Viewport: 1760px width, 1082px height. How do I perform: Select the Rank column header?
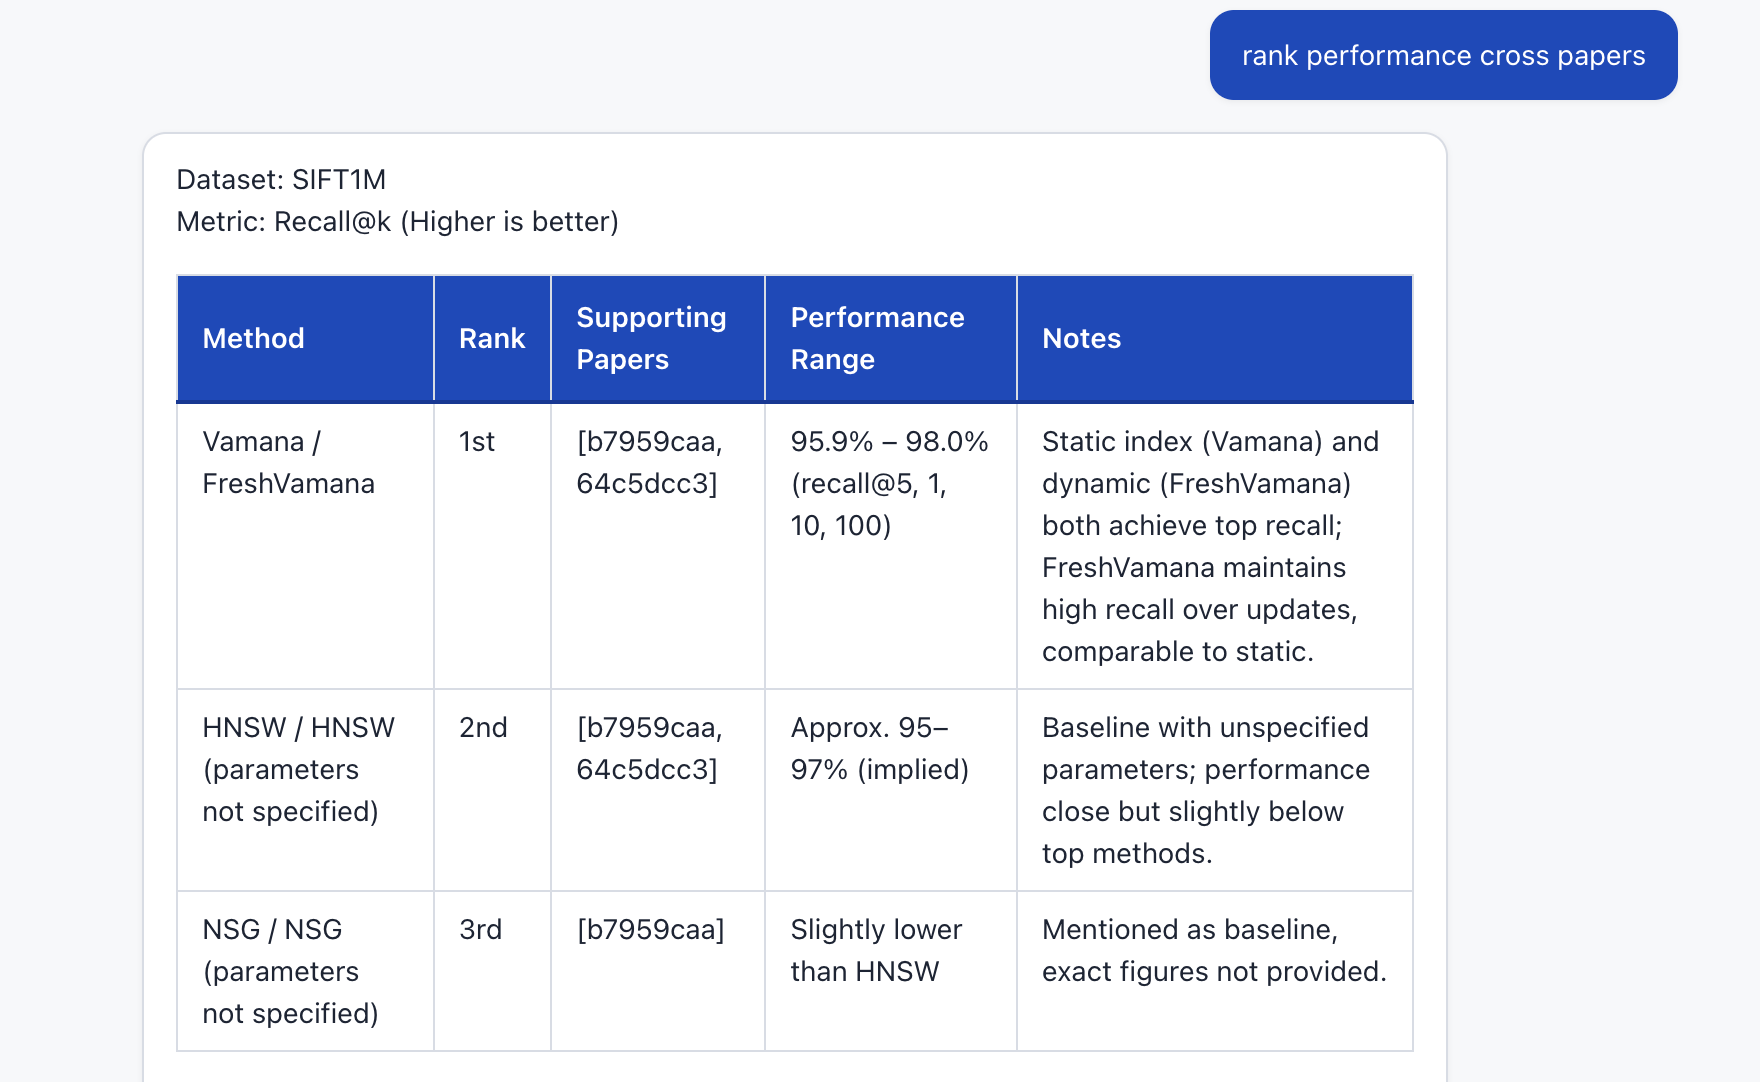(x=491, y=338)
